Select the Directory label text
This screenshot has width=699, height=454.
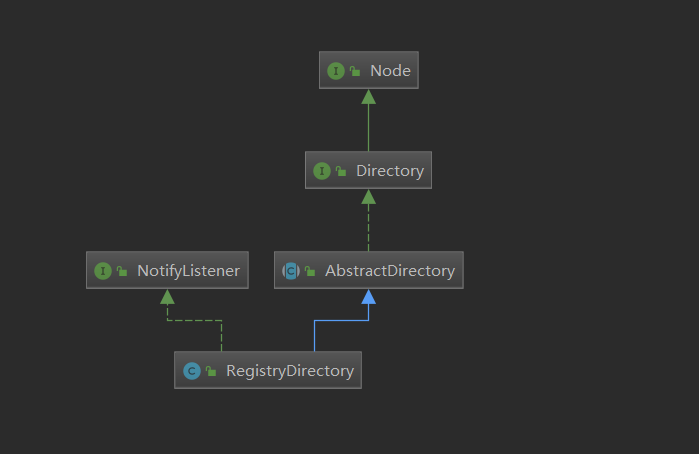pyautogui.click(x=390, y=171)
